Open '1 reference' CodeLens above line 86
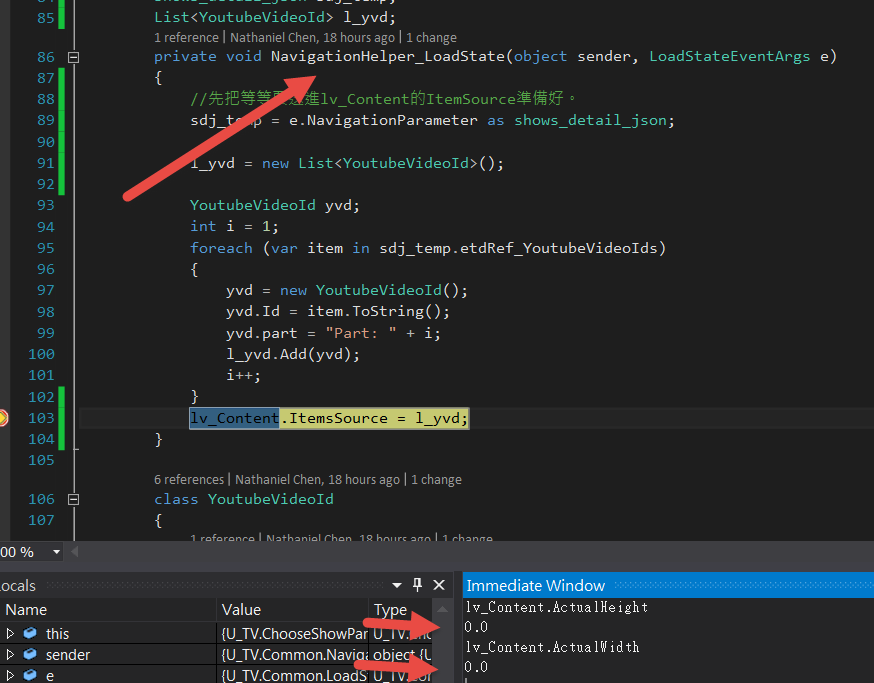This screenshot has height=683, width=874. click(186, 37)
